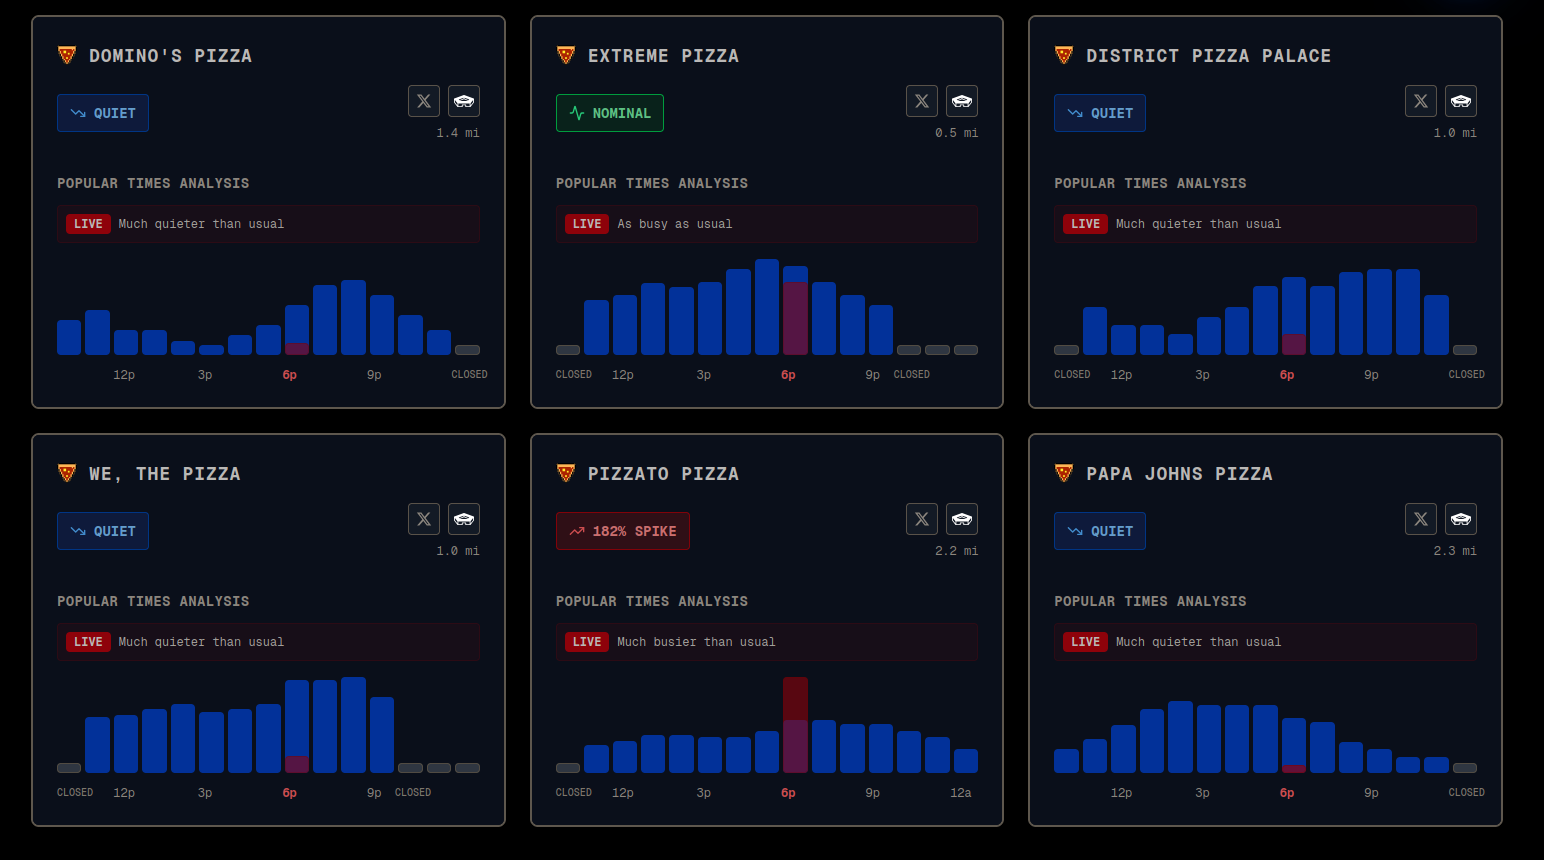Open the X link for Extreme Pizza
Image resolution: width=1544 pixels, height=860 pixels.
tap(922, 101)
